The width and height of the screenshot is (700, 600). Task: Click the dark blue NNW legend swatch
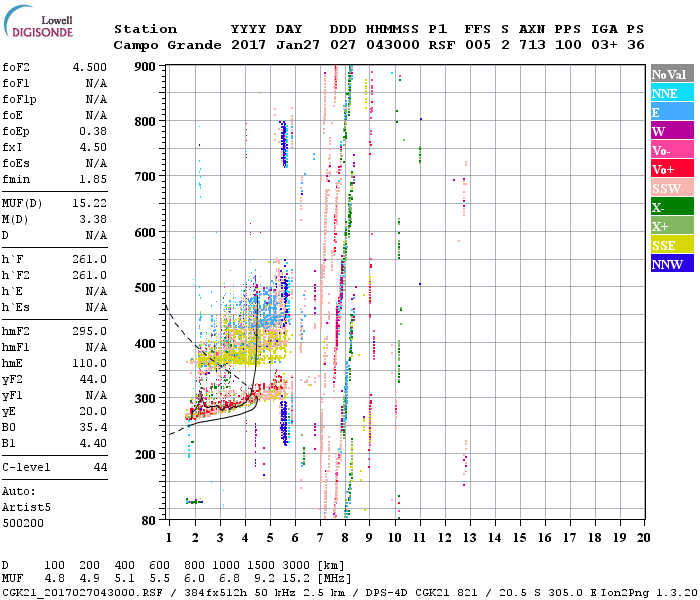coord(672,264)
